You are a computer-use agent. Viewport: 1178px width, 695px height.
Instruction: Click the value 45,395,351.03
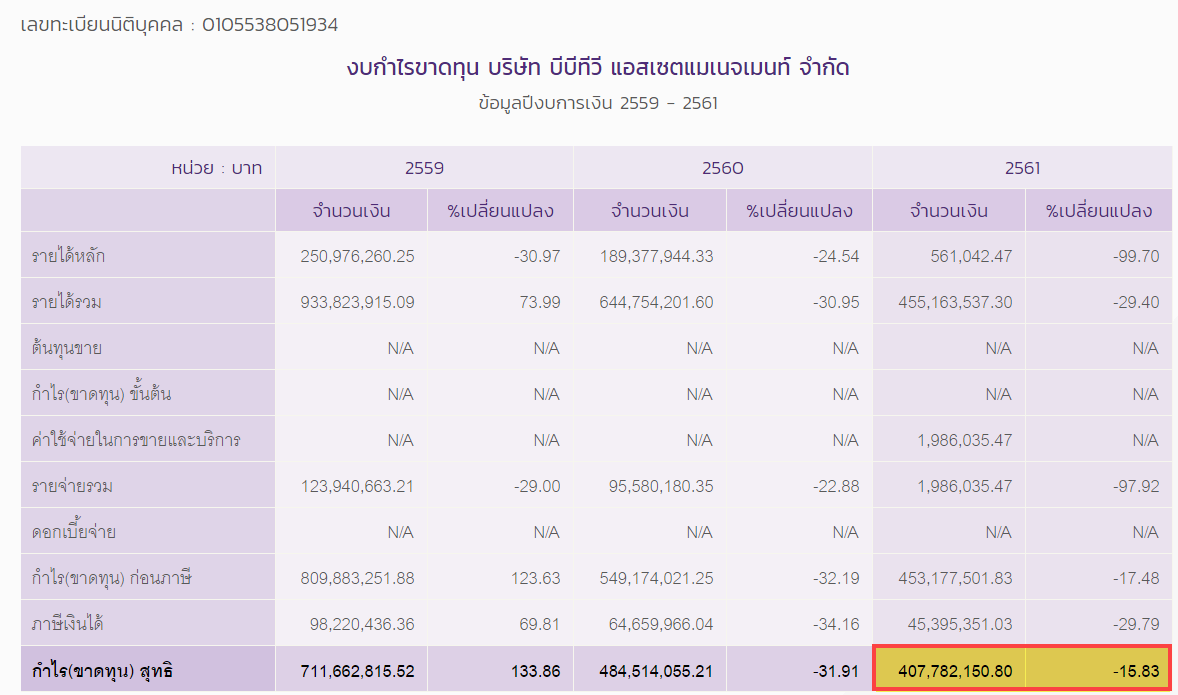(x=960, y=624)
